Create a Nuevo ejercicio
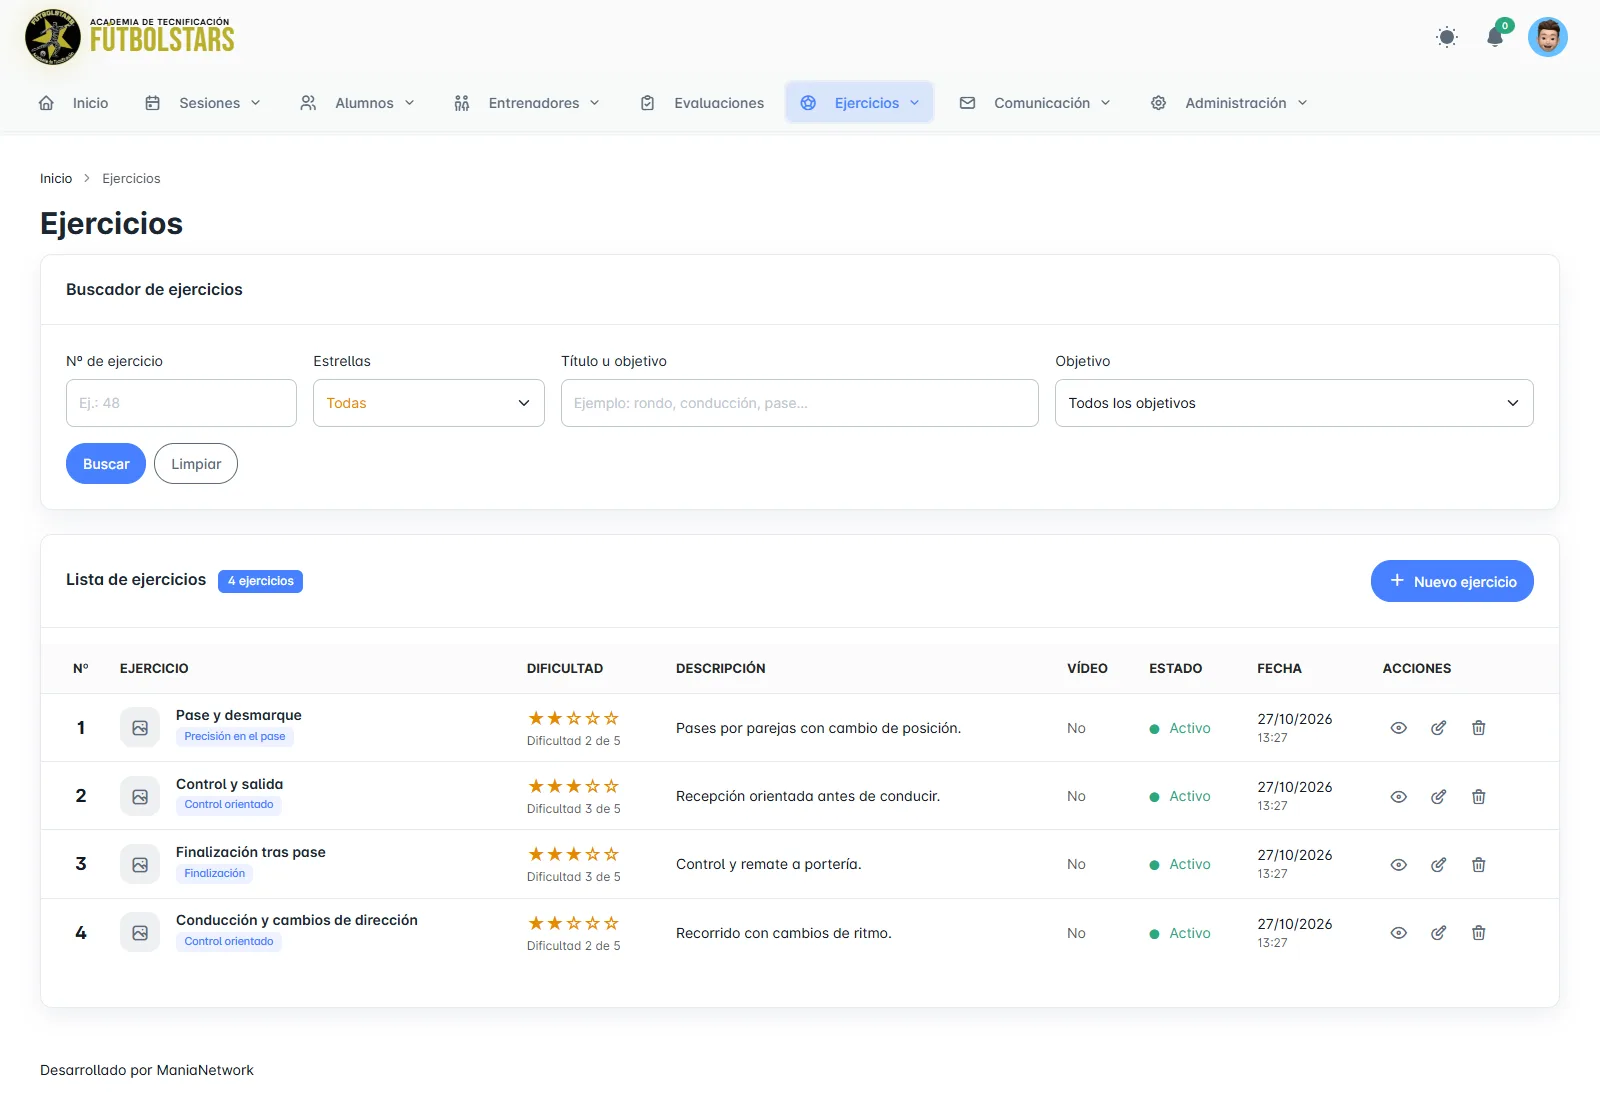Viewport: 1600px width, 1100px height. [1452, 581]
